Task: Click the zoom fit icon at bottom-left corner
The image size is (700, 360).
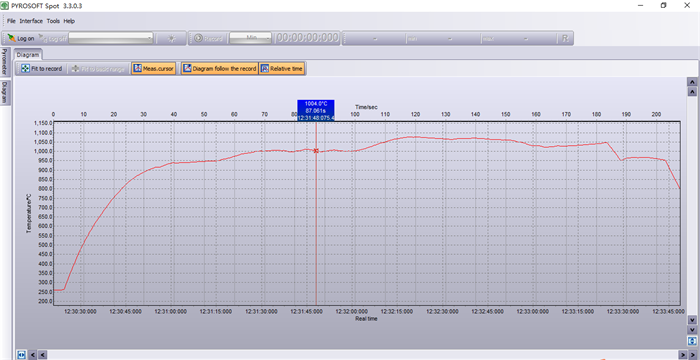Action: click(x=21, y=355)
